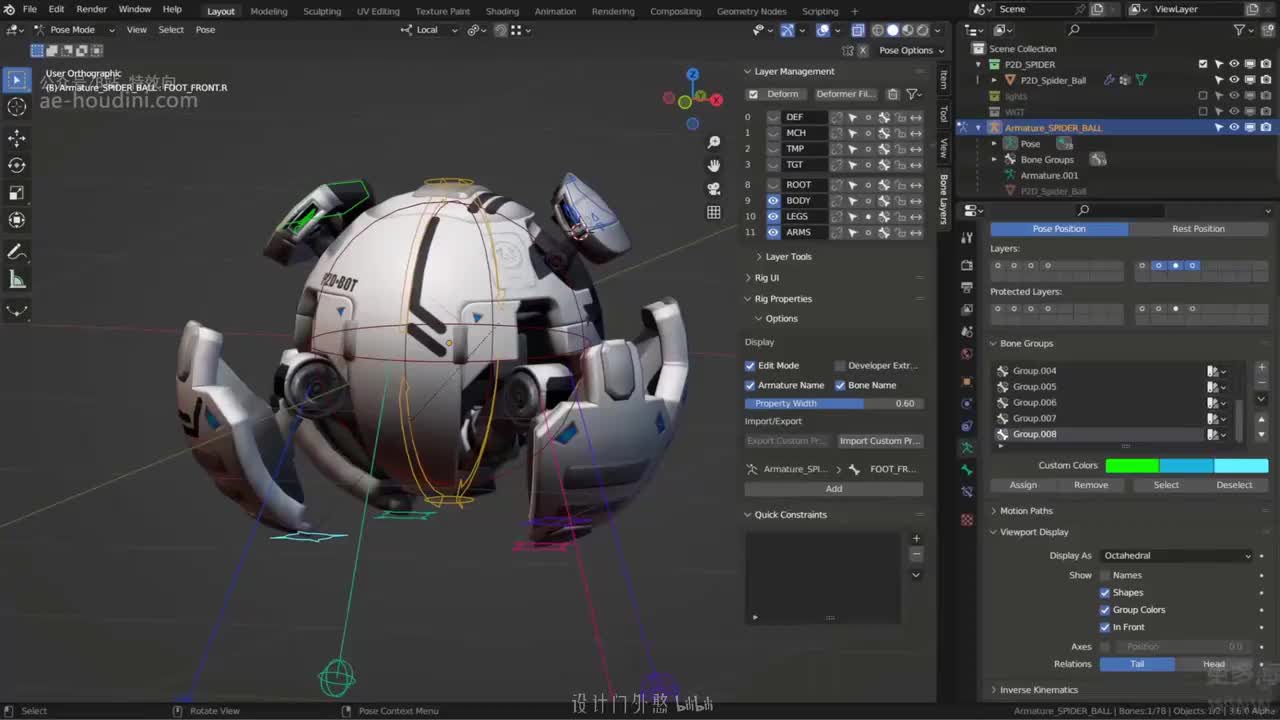Open the Object Data armature properties tab

pyautogui.click(x=967, y=448)
